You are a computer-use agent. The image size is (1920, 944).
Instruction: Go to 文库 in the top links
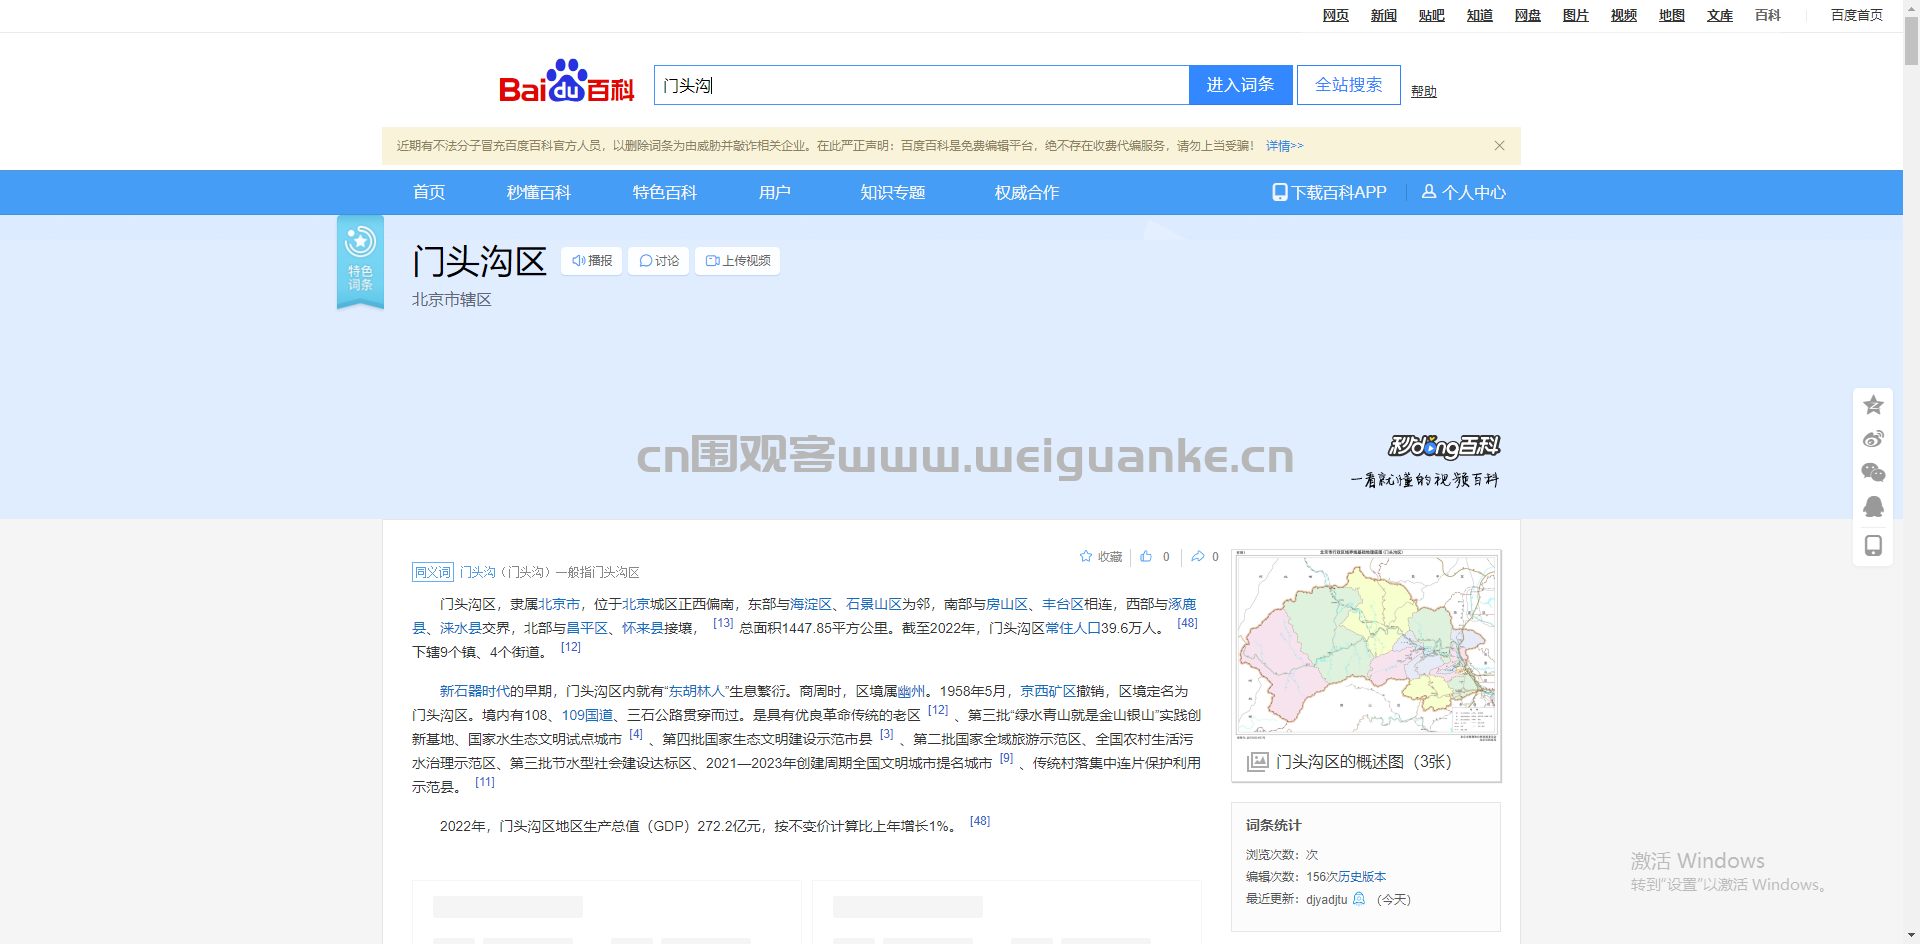coord(1719,15)
